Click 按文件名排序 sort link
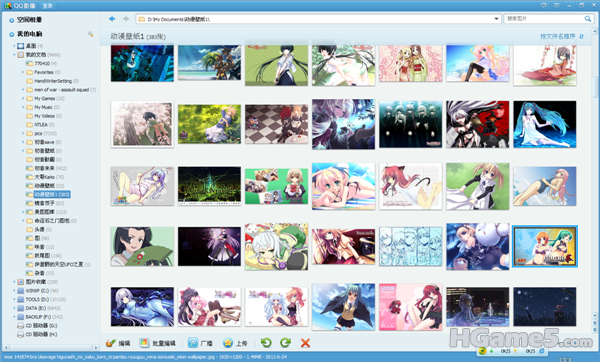This screenshot has height=362, width=600. (558, 36)
